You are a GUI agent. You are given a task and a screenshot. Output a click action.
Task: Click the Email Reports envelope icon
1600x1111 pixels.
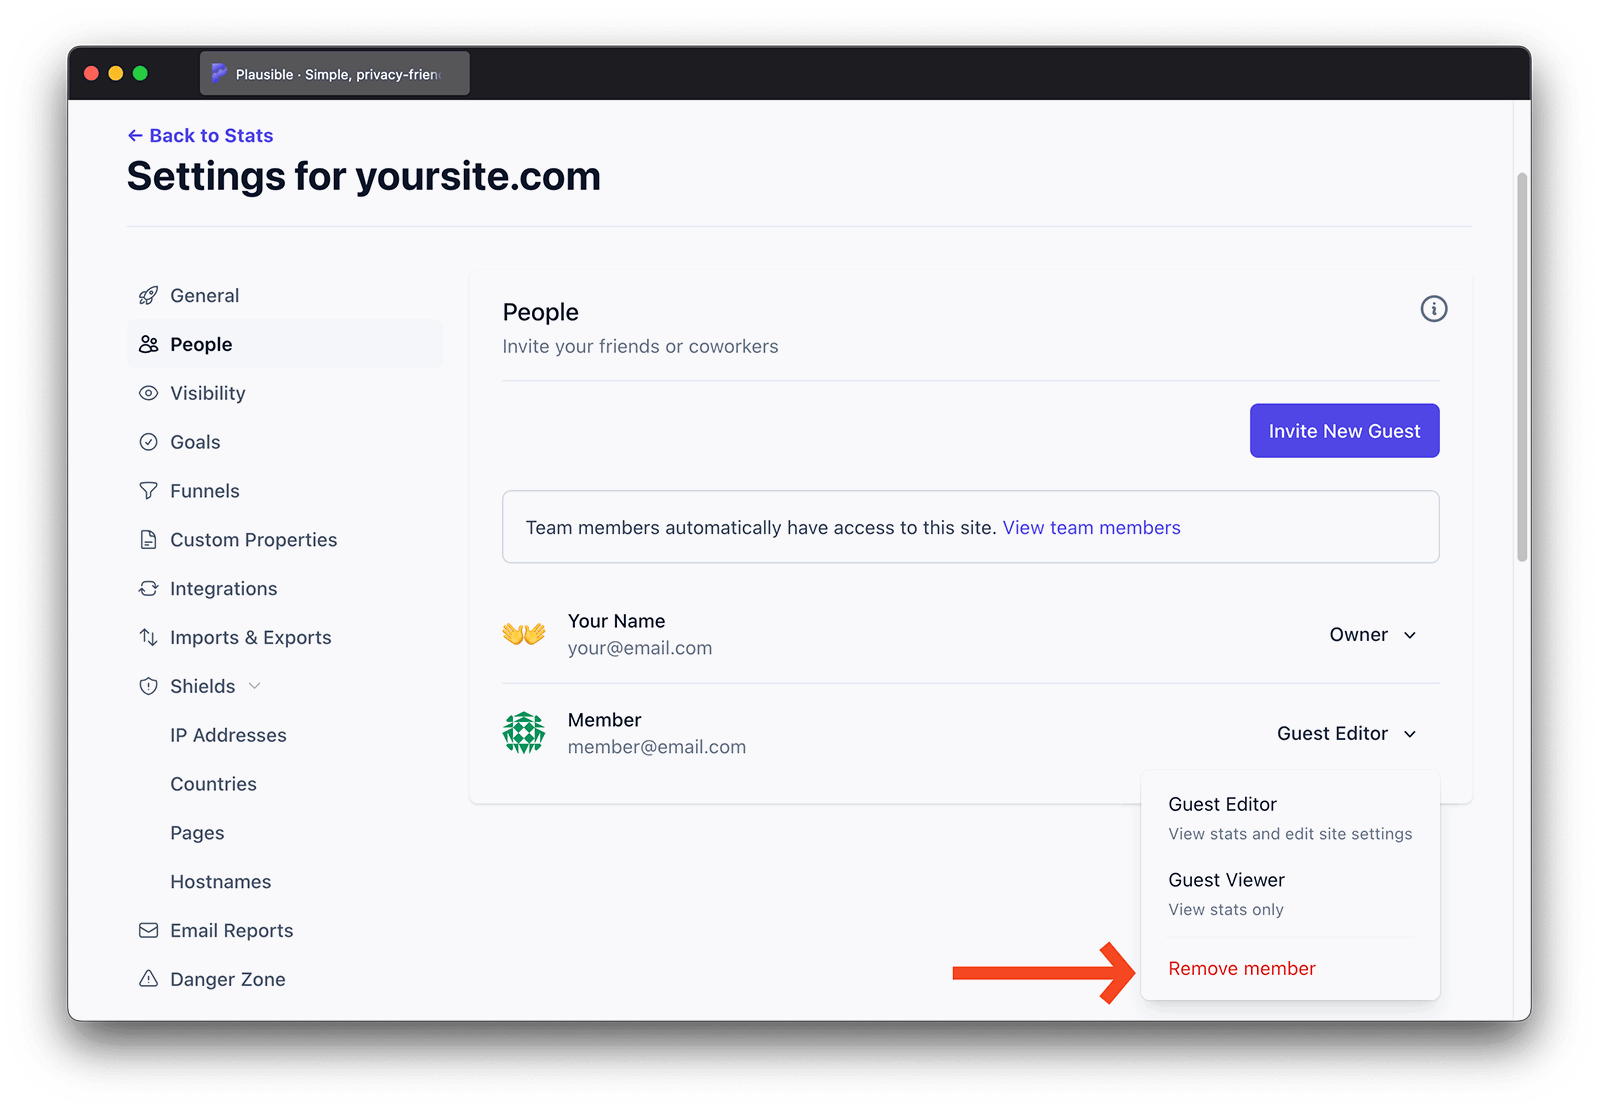click(x=148, y=931)
